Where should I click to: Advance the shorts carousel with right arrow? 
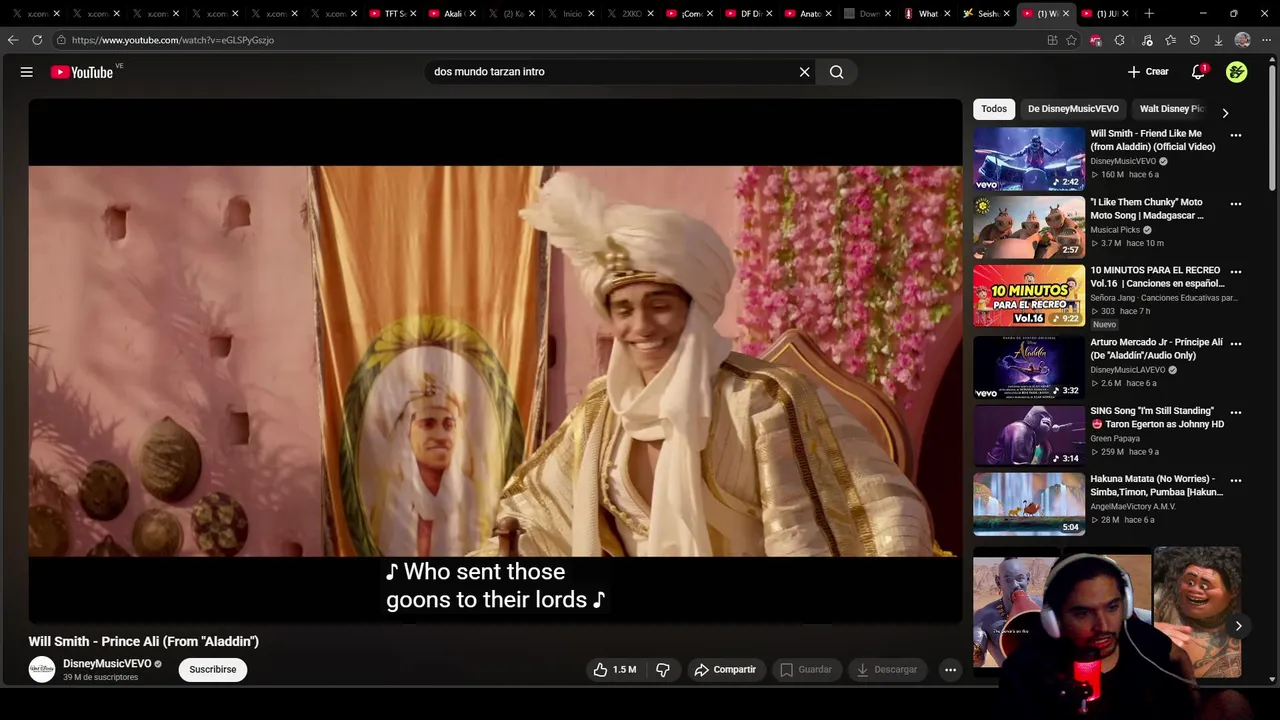click(x=1238, y=626)
